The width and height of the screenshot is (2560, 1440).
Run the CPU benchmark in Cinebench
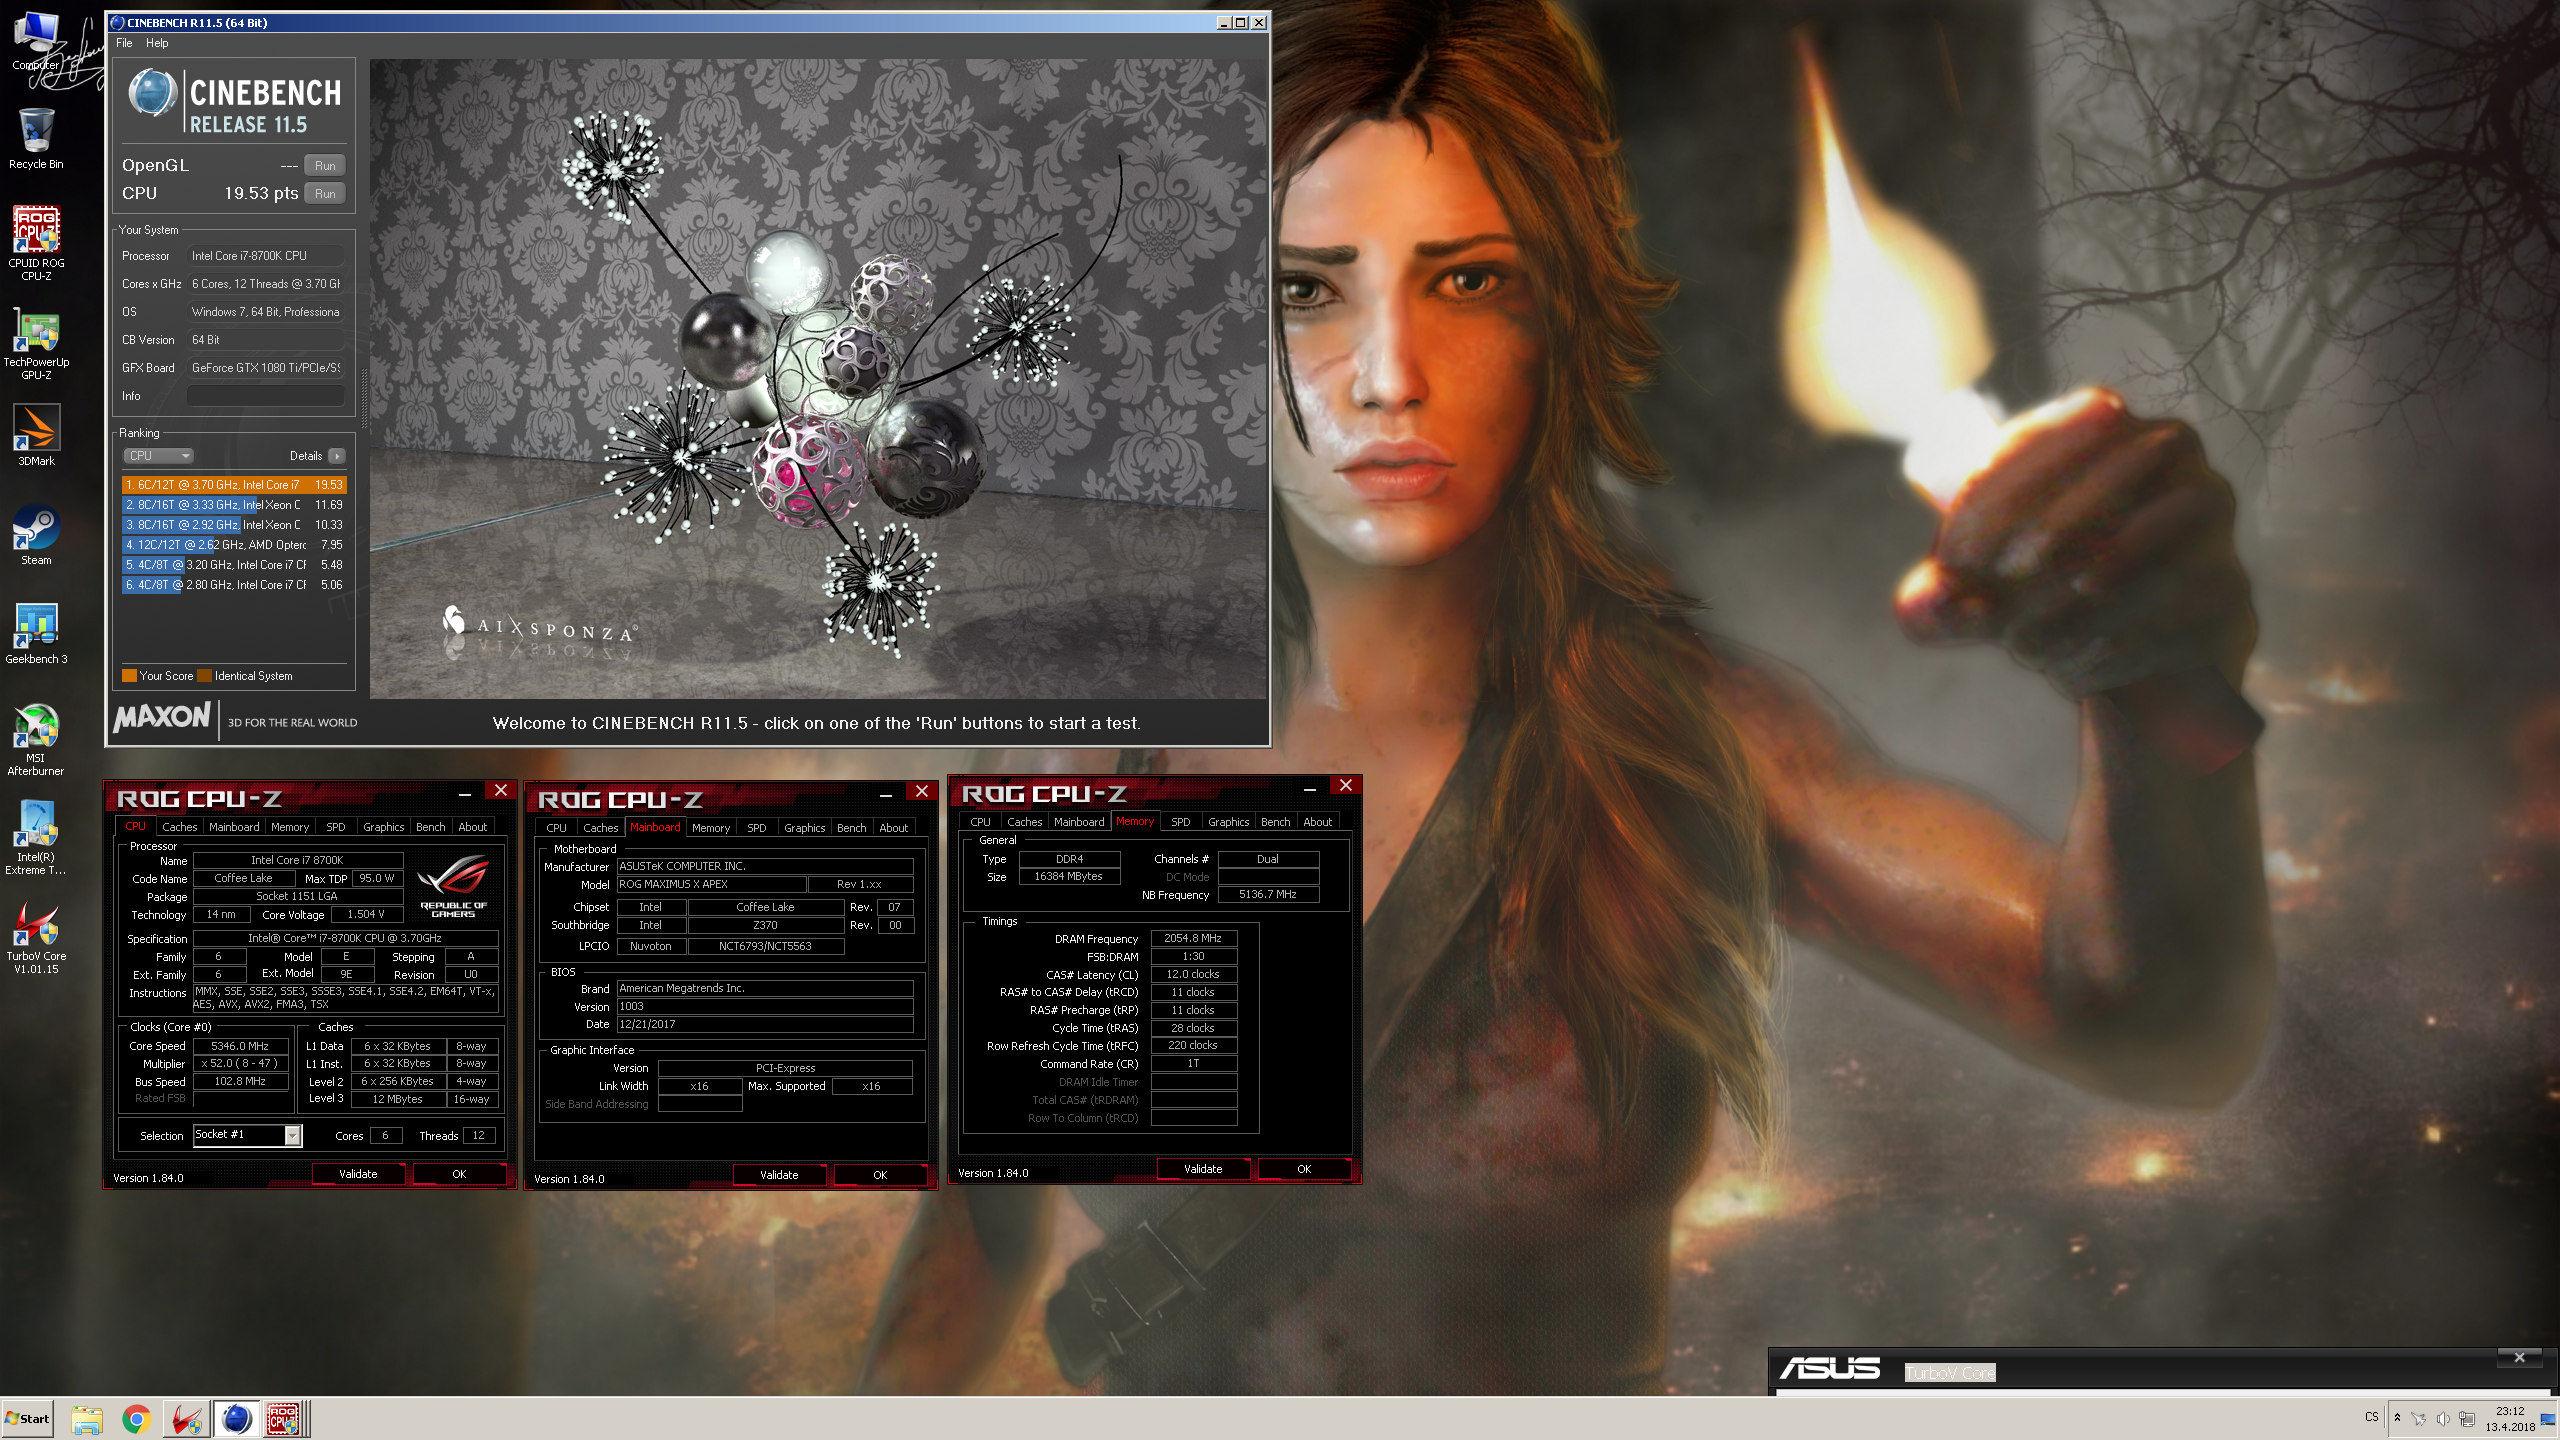325,194
